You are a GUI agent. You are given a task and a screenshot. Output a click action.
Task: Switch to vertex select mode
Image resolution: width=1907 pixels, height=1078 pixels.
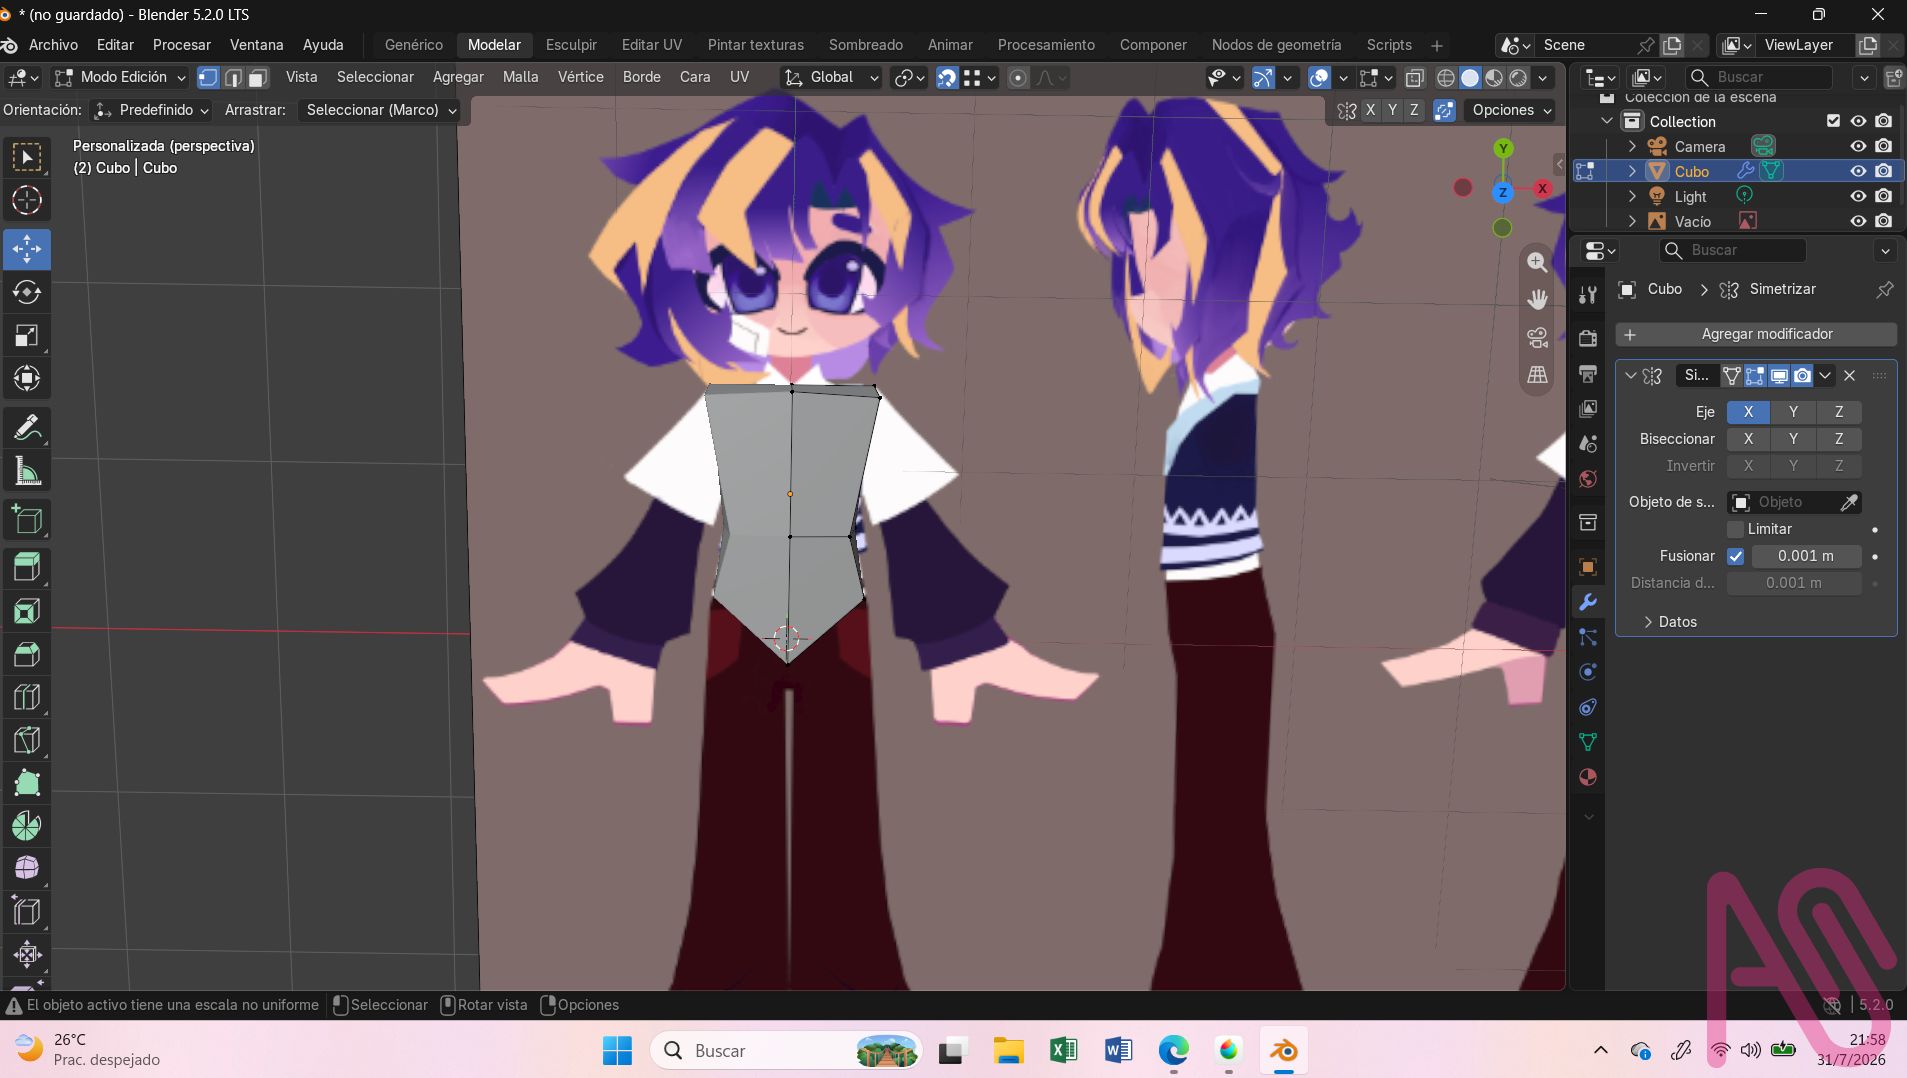(208, 78)
